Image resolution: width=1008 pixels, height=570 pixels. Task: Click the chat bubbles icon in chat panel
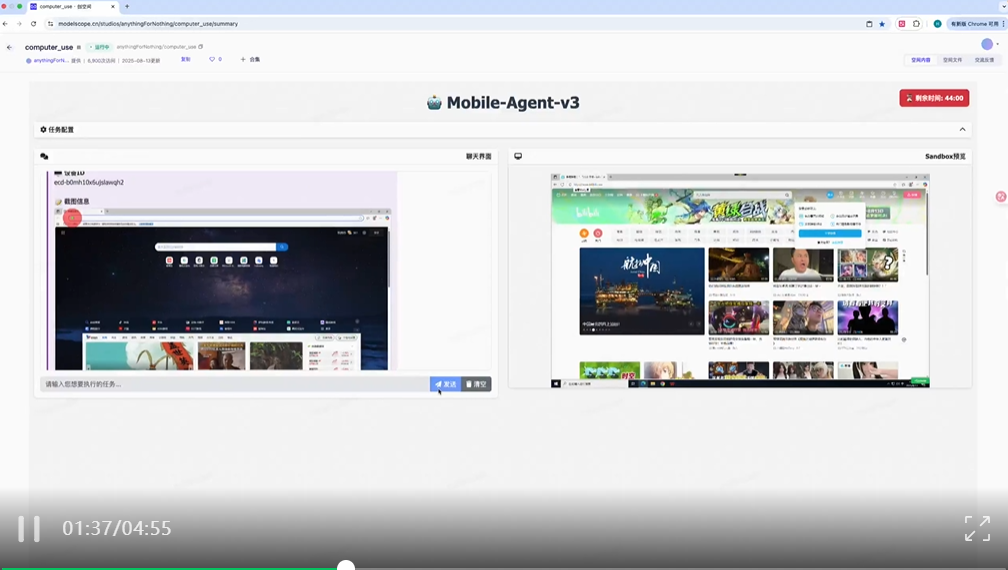point(44,156)
